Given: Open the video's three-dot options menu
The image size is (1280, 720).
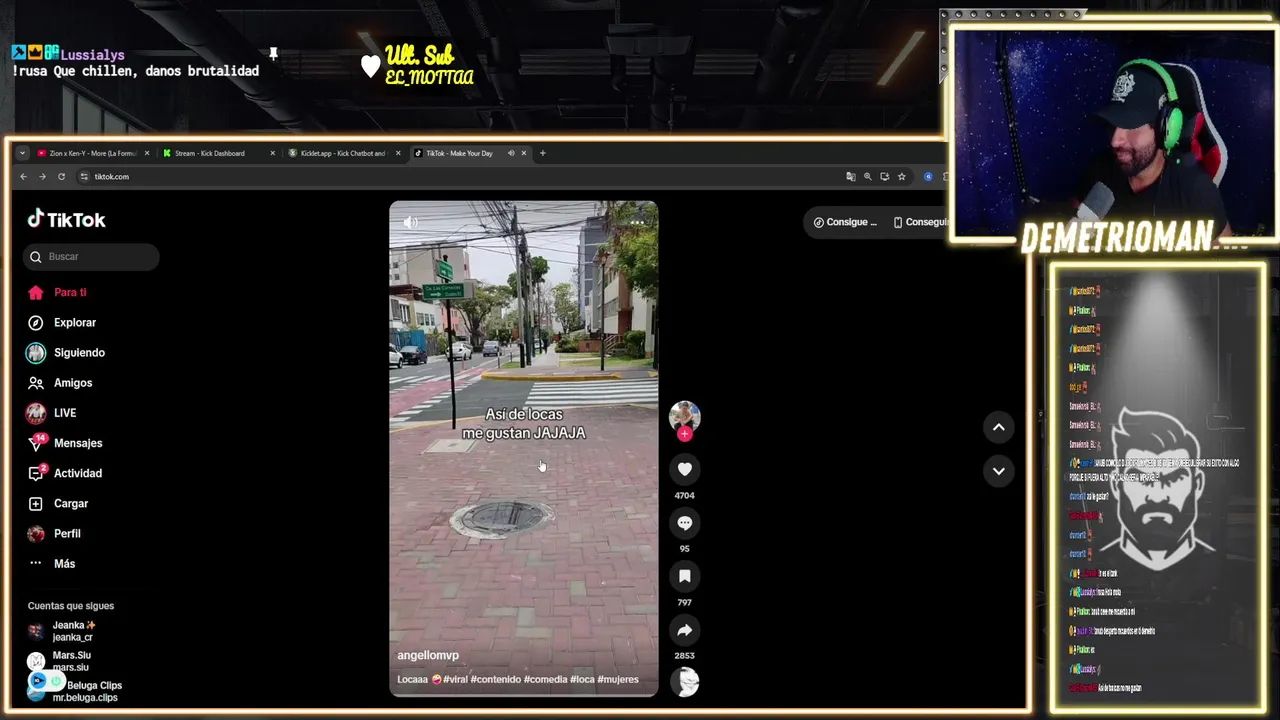Looking at the screenshot, I should (637, 222).
